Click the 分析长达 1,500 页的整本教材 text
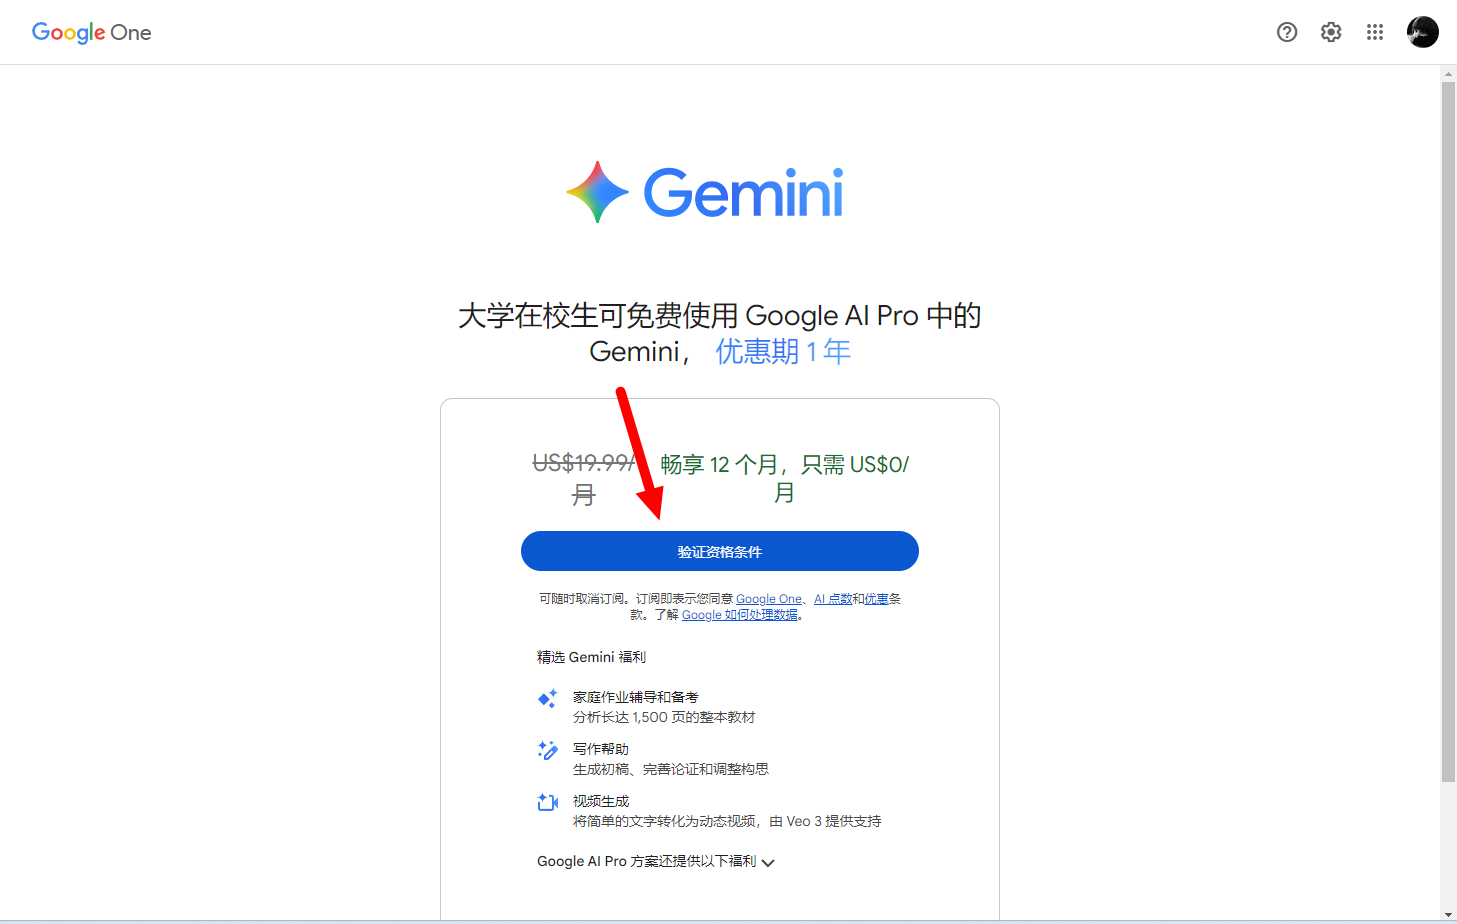 tap(664, 717)
